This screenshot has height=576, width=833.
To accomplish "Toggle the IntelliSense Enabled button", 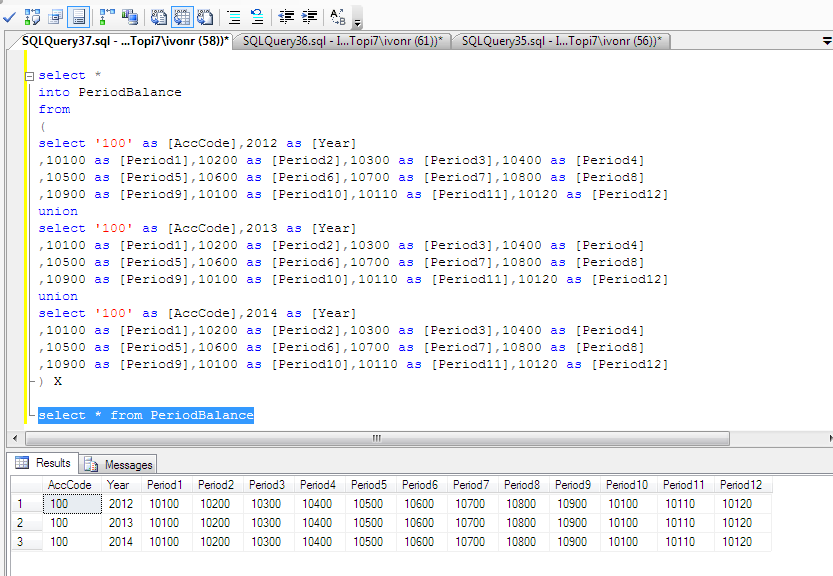I will click(79, 17).
